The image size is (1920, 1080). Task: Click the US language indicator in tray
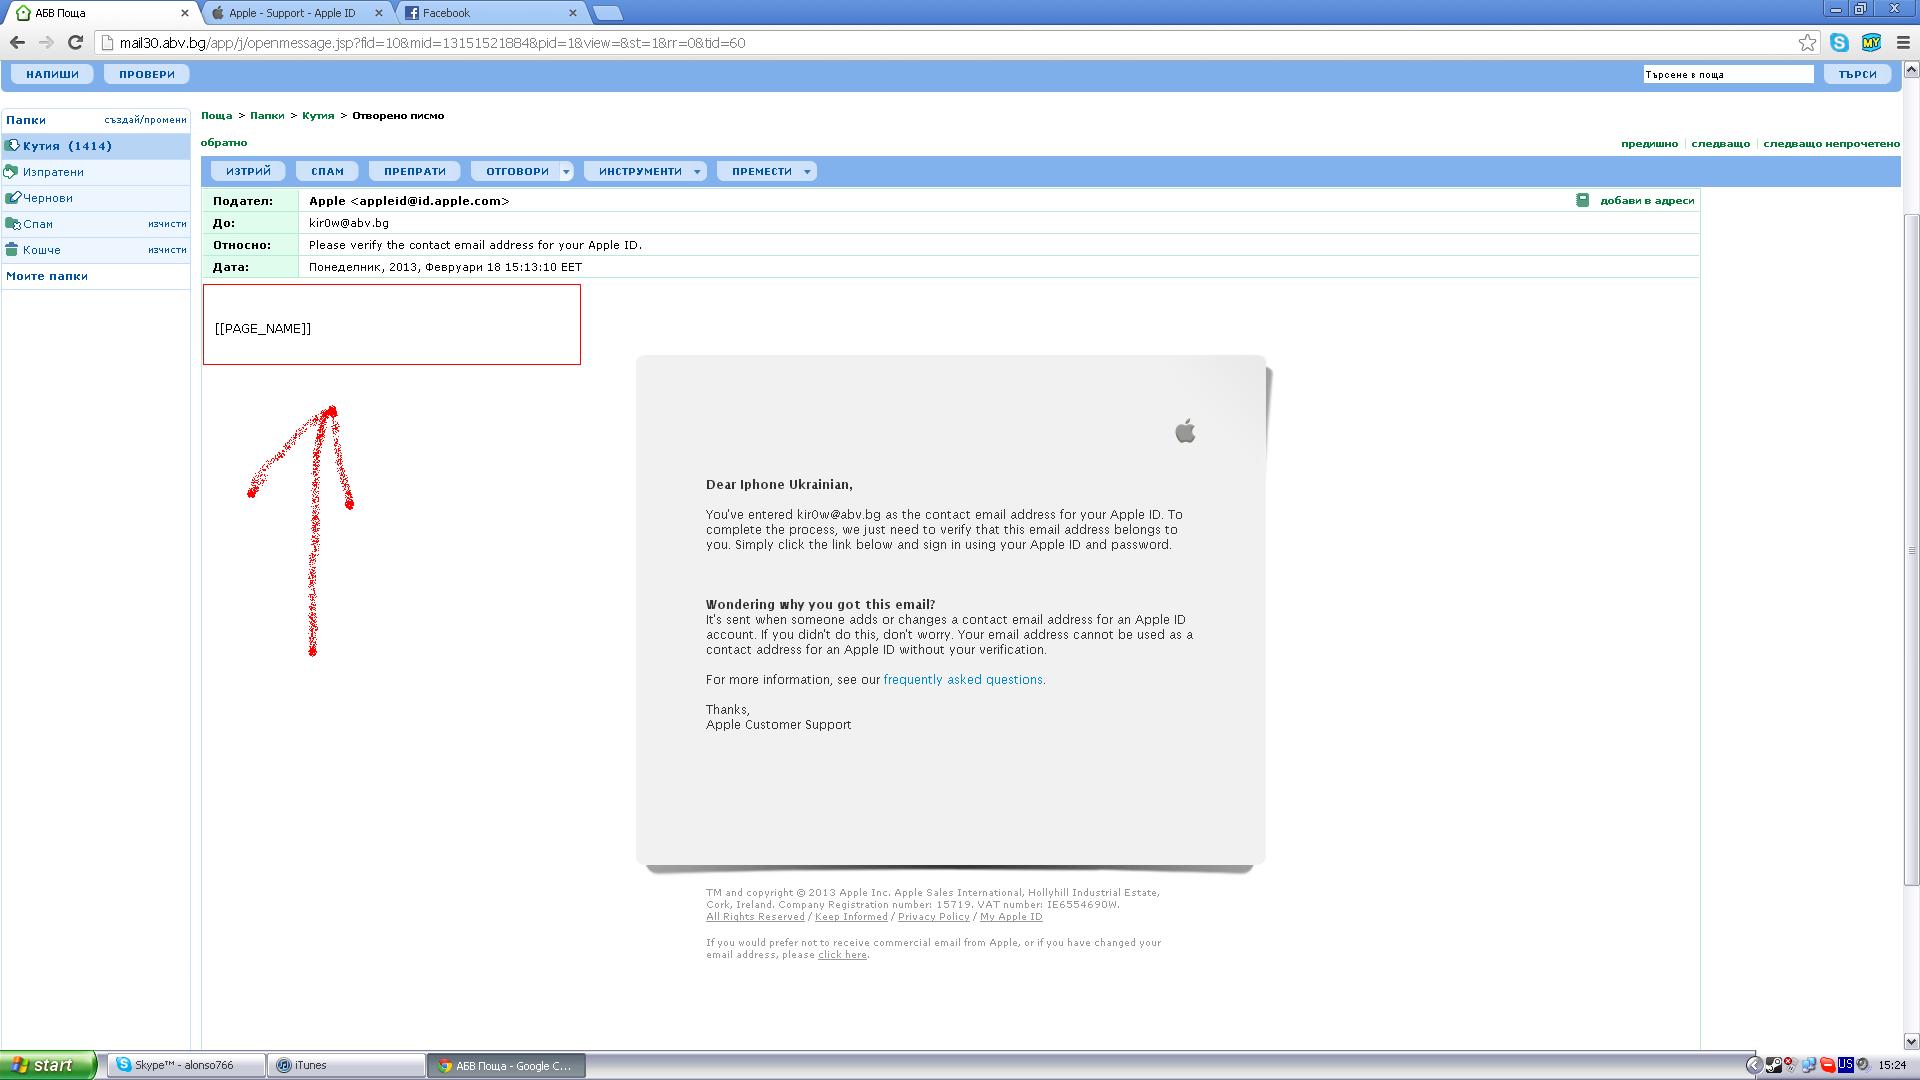(x=1846, y=1064)
